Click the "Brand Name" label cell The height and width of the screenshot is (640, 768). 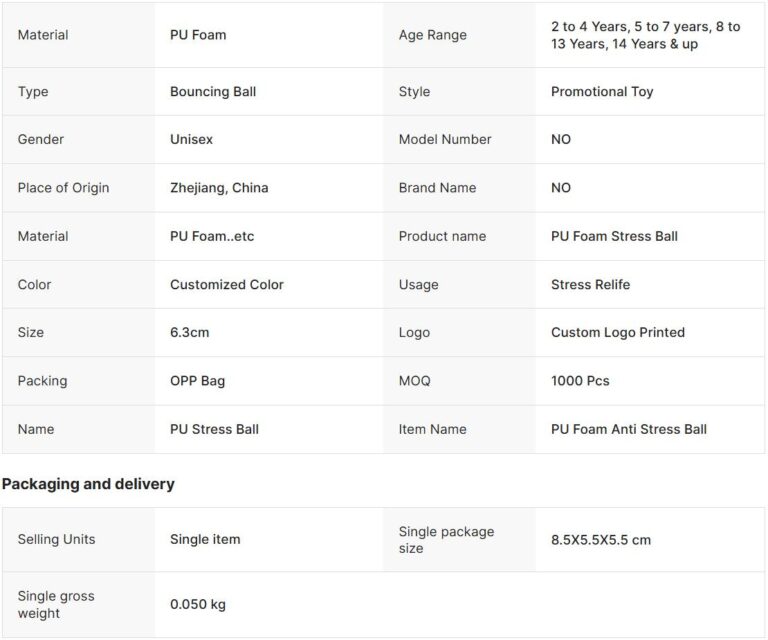[x=437, y=188]
